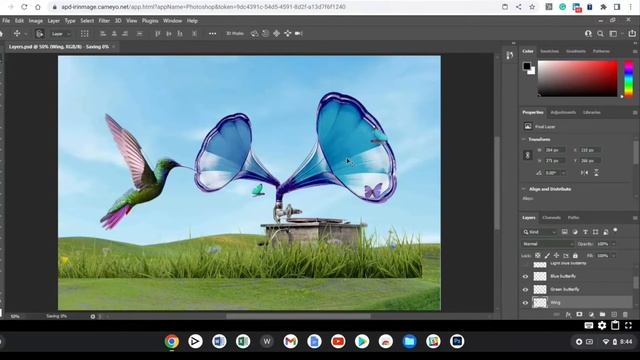This screenshot has height=360, width=640.
Task: Click the 3D rotate mode icon
Action: click(255, 33)
